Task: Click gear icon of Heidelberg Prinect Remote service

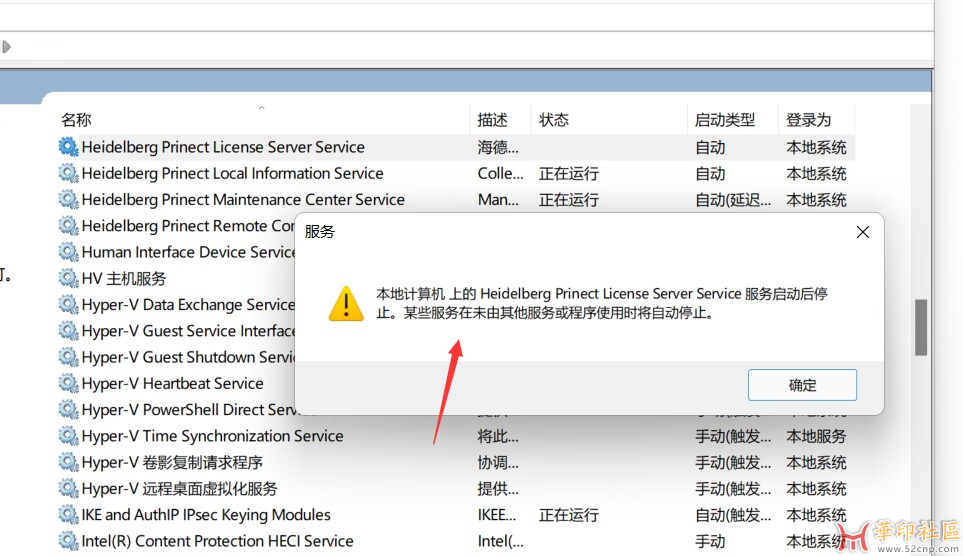Action: click(x=68, y=226)
